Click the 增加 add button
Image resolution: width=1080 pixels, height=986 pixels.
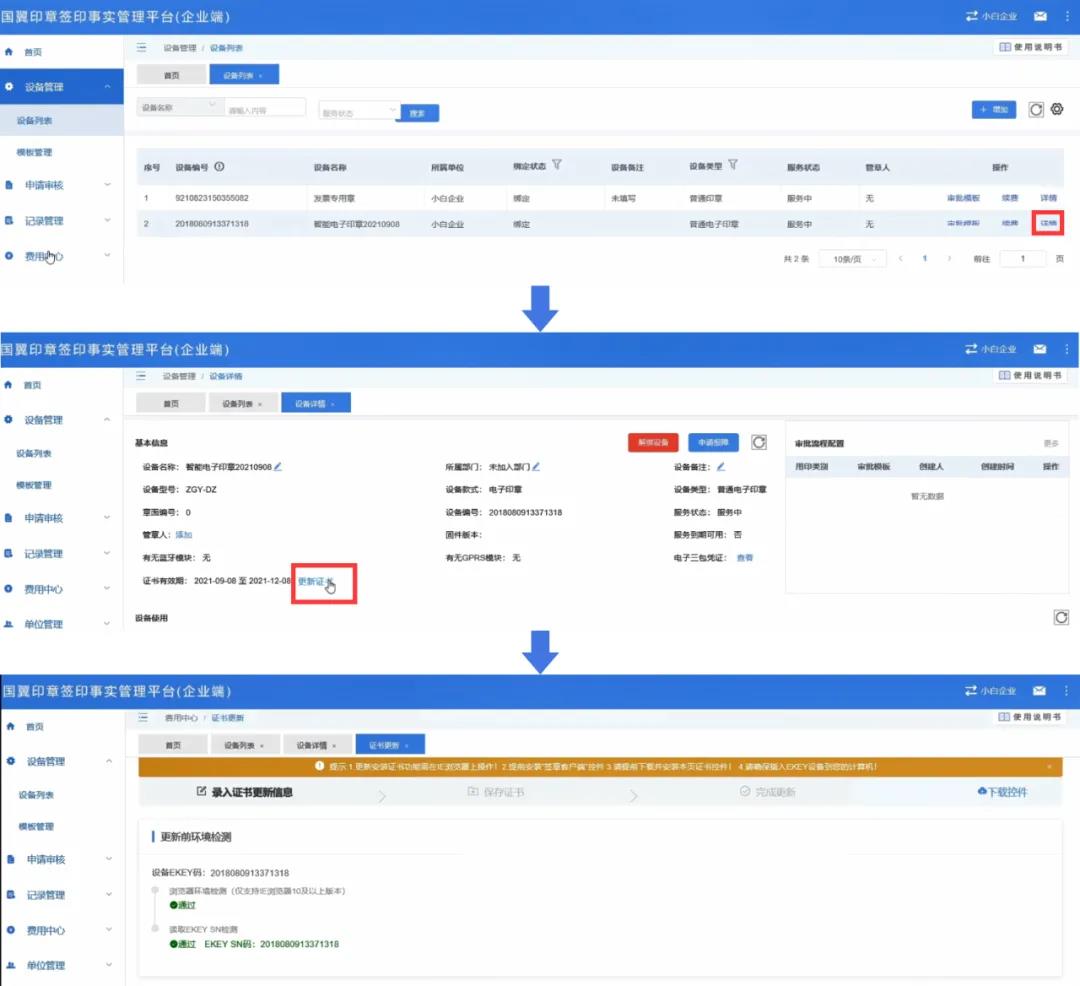pyautogui.click(x=994, y=109)
